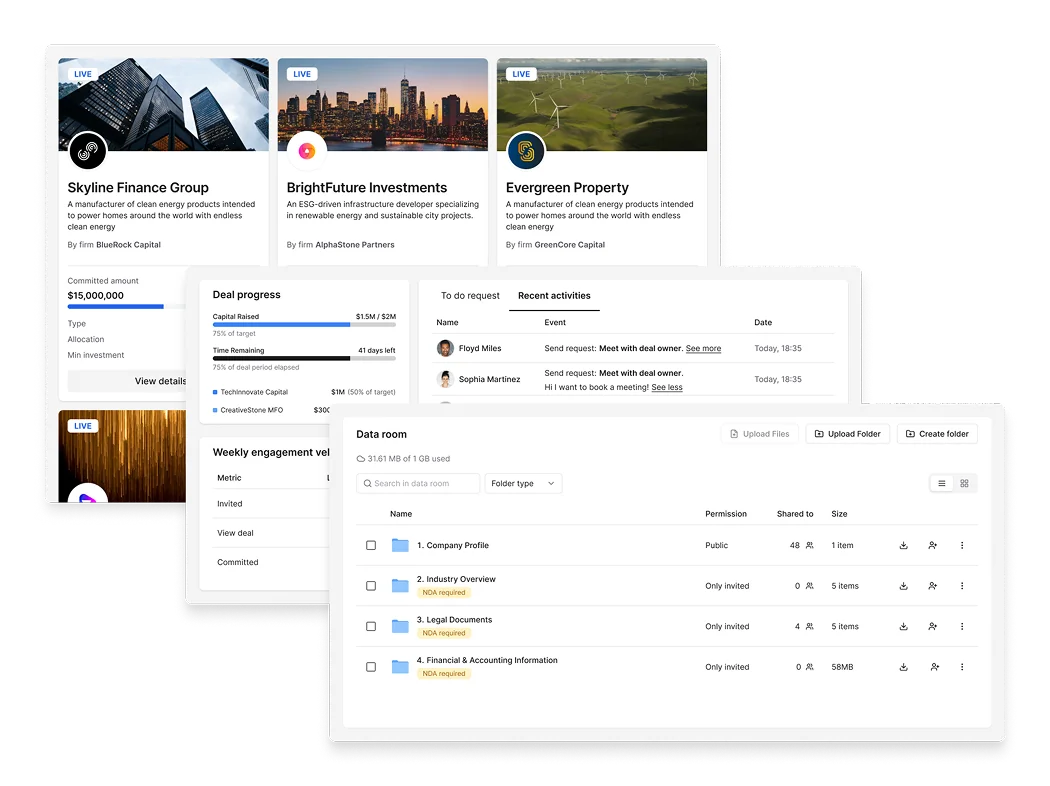The width and height of the screenshot is (1050, 786).
Task: Click the share-user icon on Industry Overview row
Action: (x=932, y=586)
